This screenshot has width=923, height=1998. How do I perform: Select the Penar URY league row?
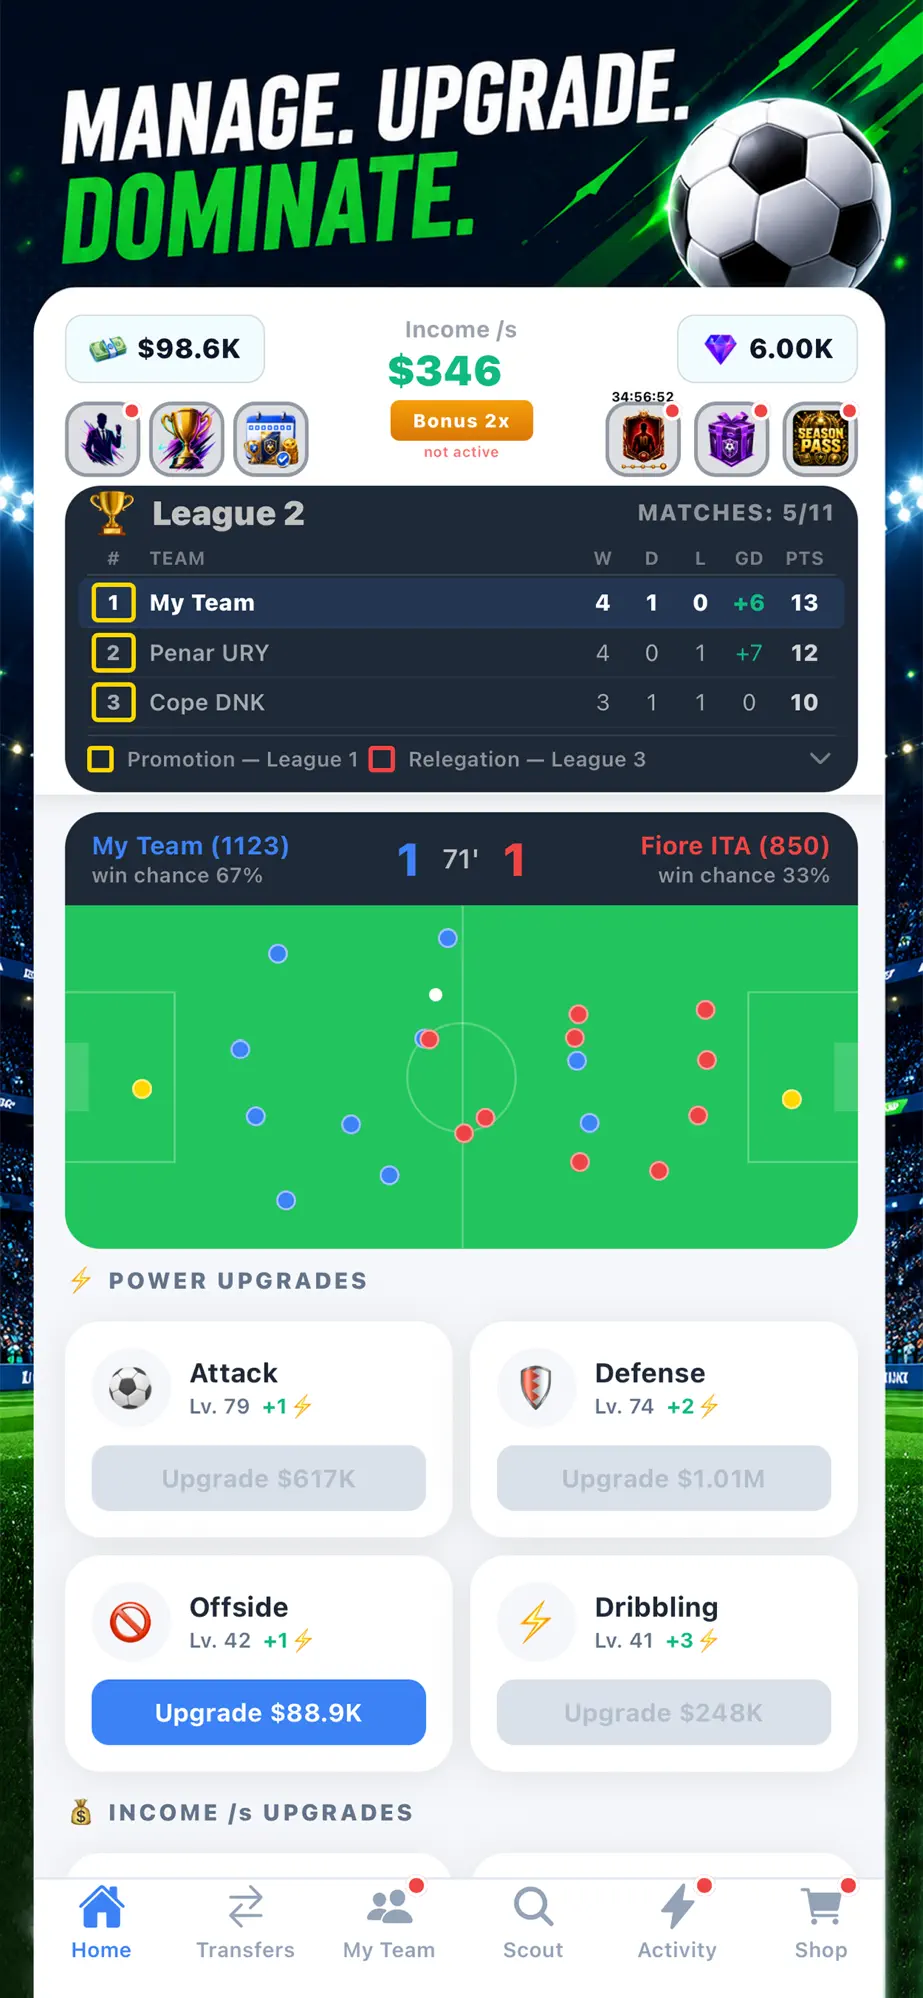coord(461,653)
